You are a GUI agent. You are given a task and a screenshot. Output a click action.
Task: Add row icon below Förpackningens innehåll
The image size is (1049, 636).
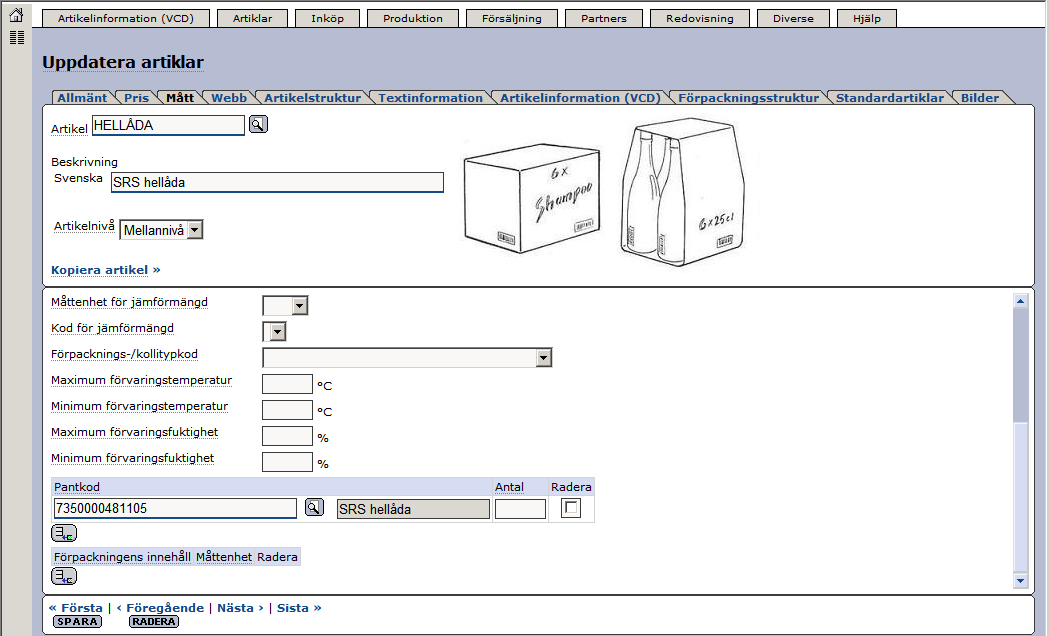point(64,576)
